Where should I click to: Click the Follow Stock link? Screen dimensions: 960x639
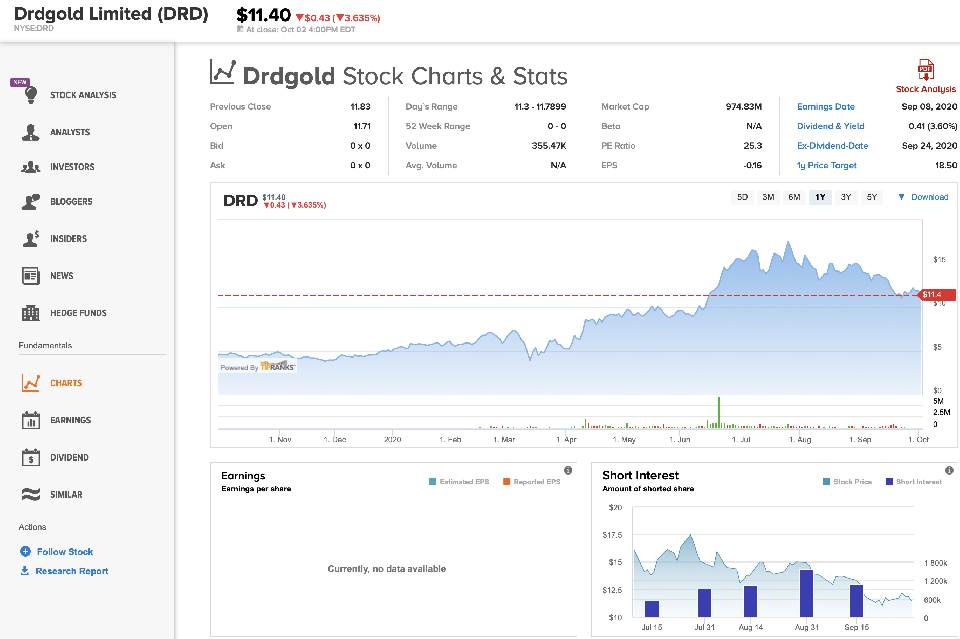64,551
